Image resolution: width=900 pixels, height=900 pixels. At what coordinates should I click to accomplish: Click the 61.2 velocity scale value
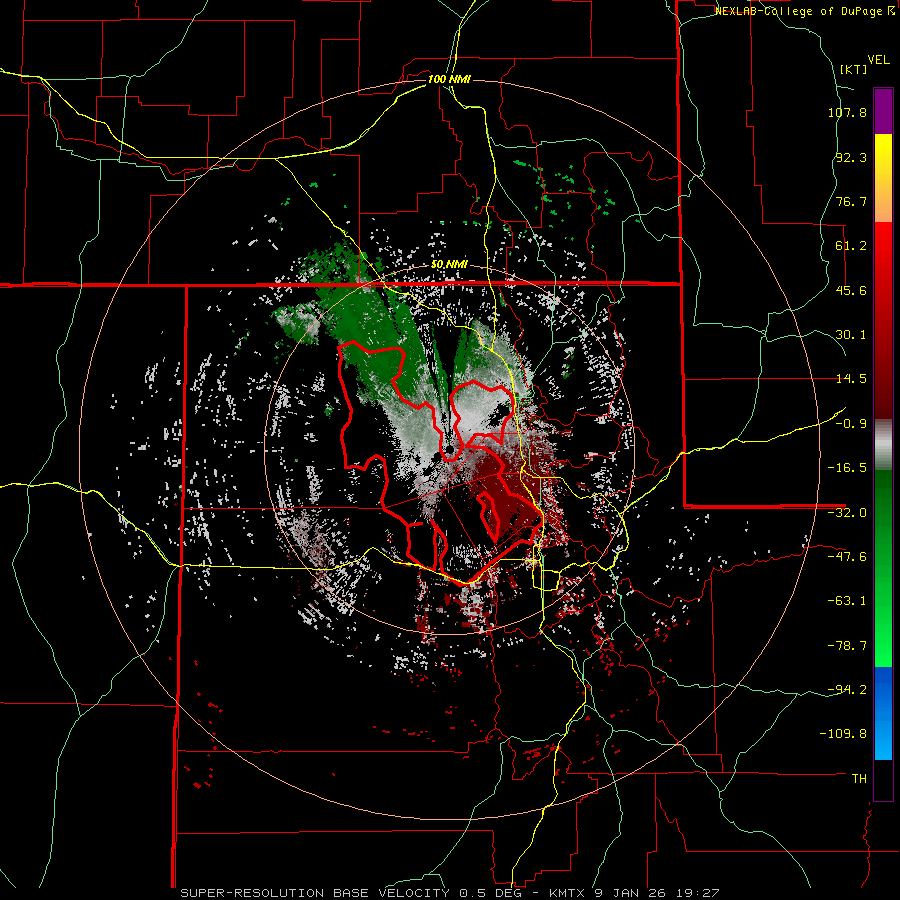coord(851,246)
